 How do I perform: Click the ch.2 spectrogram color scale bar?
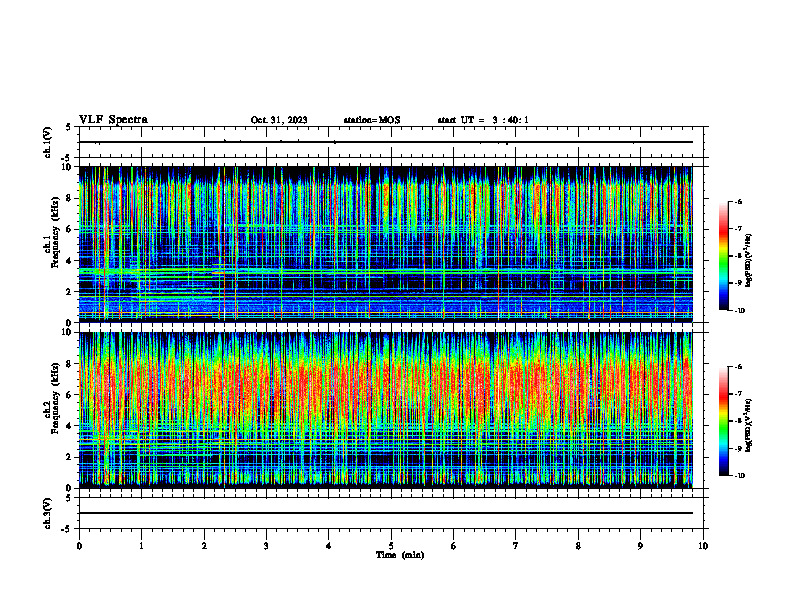724,421
